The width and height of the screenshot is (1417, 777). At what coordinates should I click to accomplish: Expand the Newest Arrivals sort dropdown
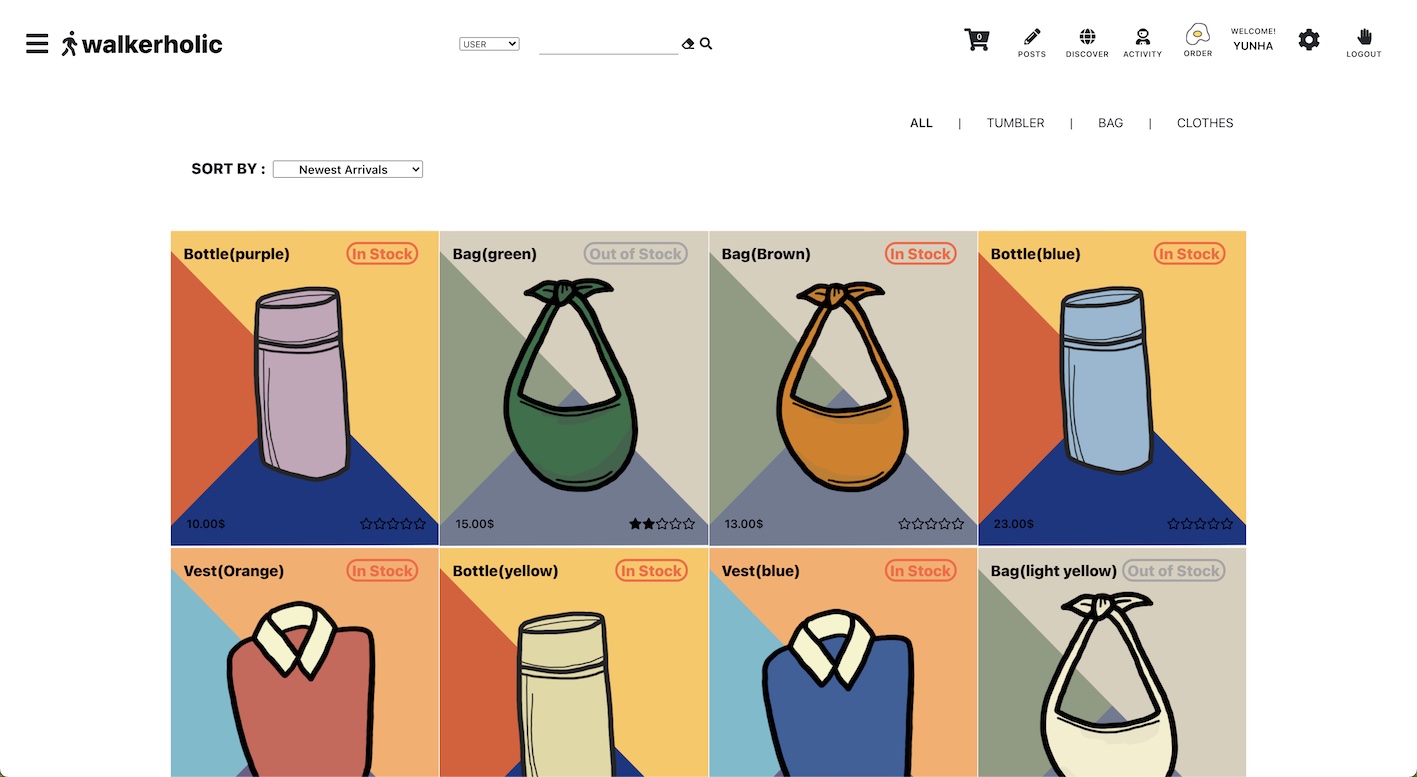348,170
